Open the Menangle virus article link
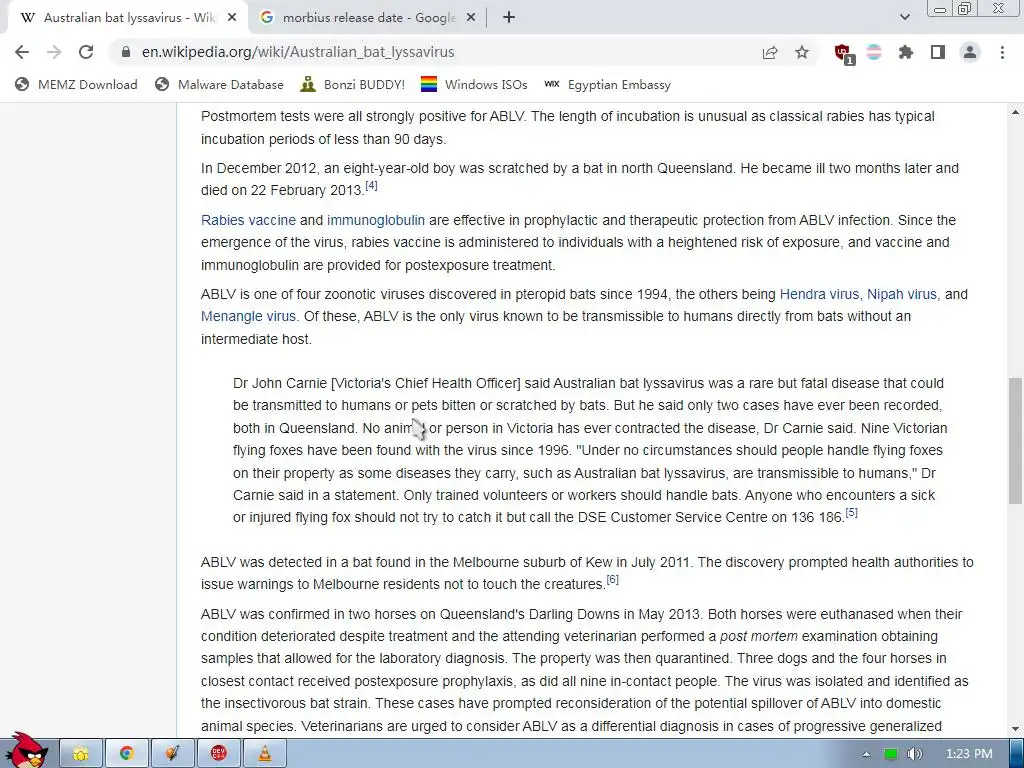This screenshot has height=768, width=1024. point(248,317)
